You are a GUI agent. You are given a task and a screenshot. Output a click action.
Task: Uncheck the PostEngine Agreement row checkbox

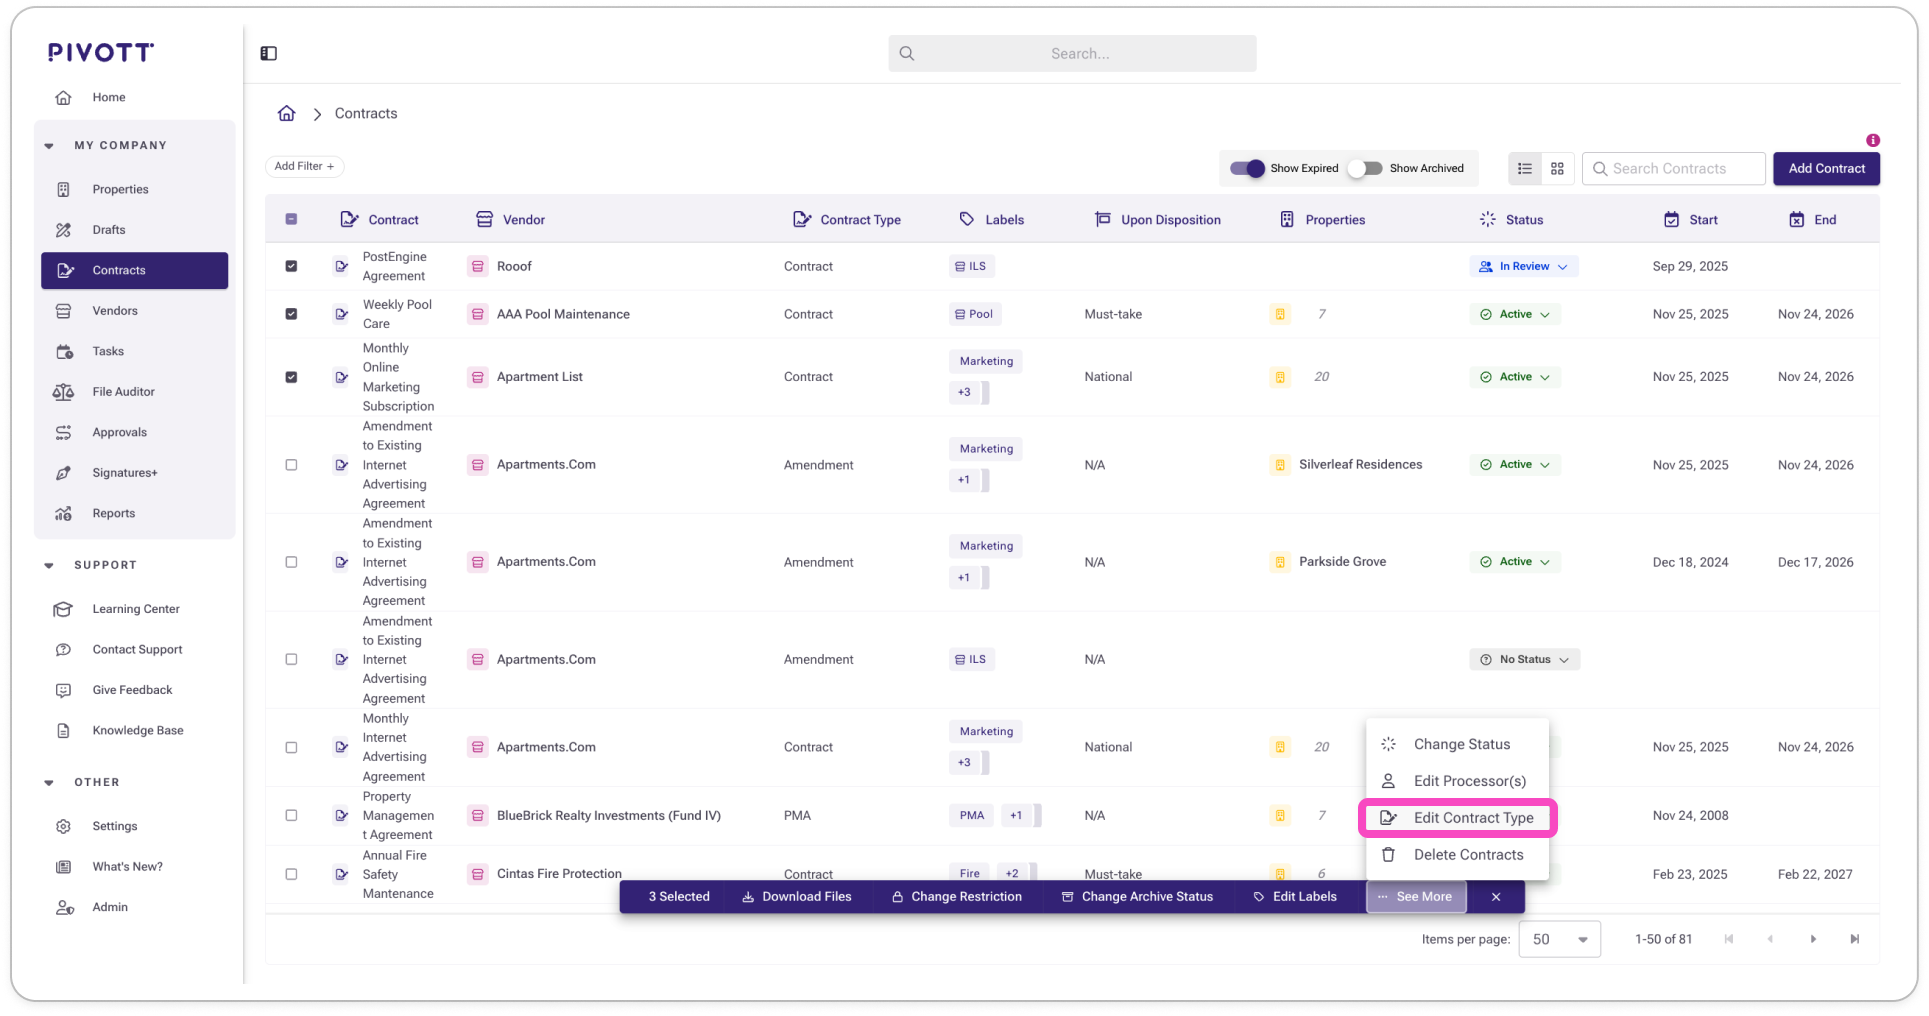291,266
